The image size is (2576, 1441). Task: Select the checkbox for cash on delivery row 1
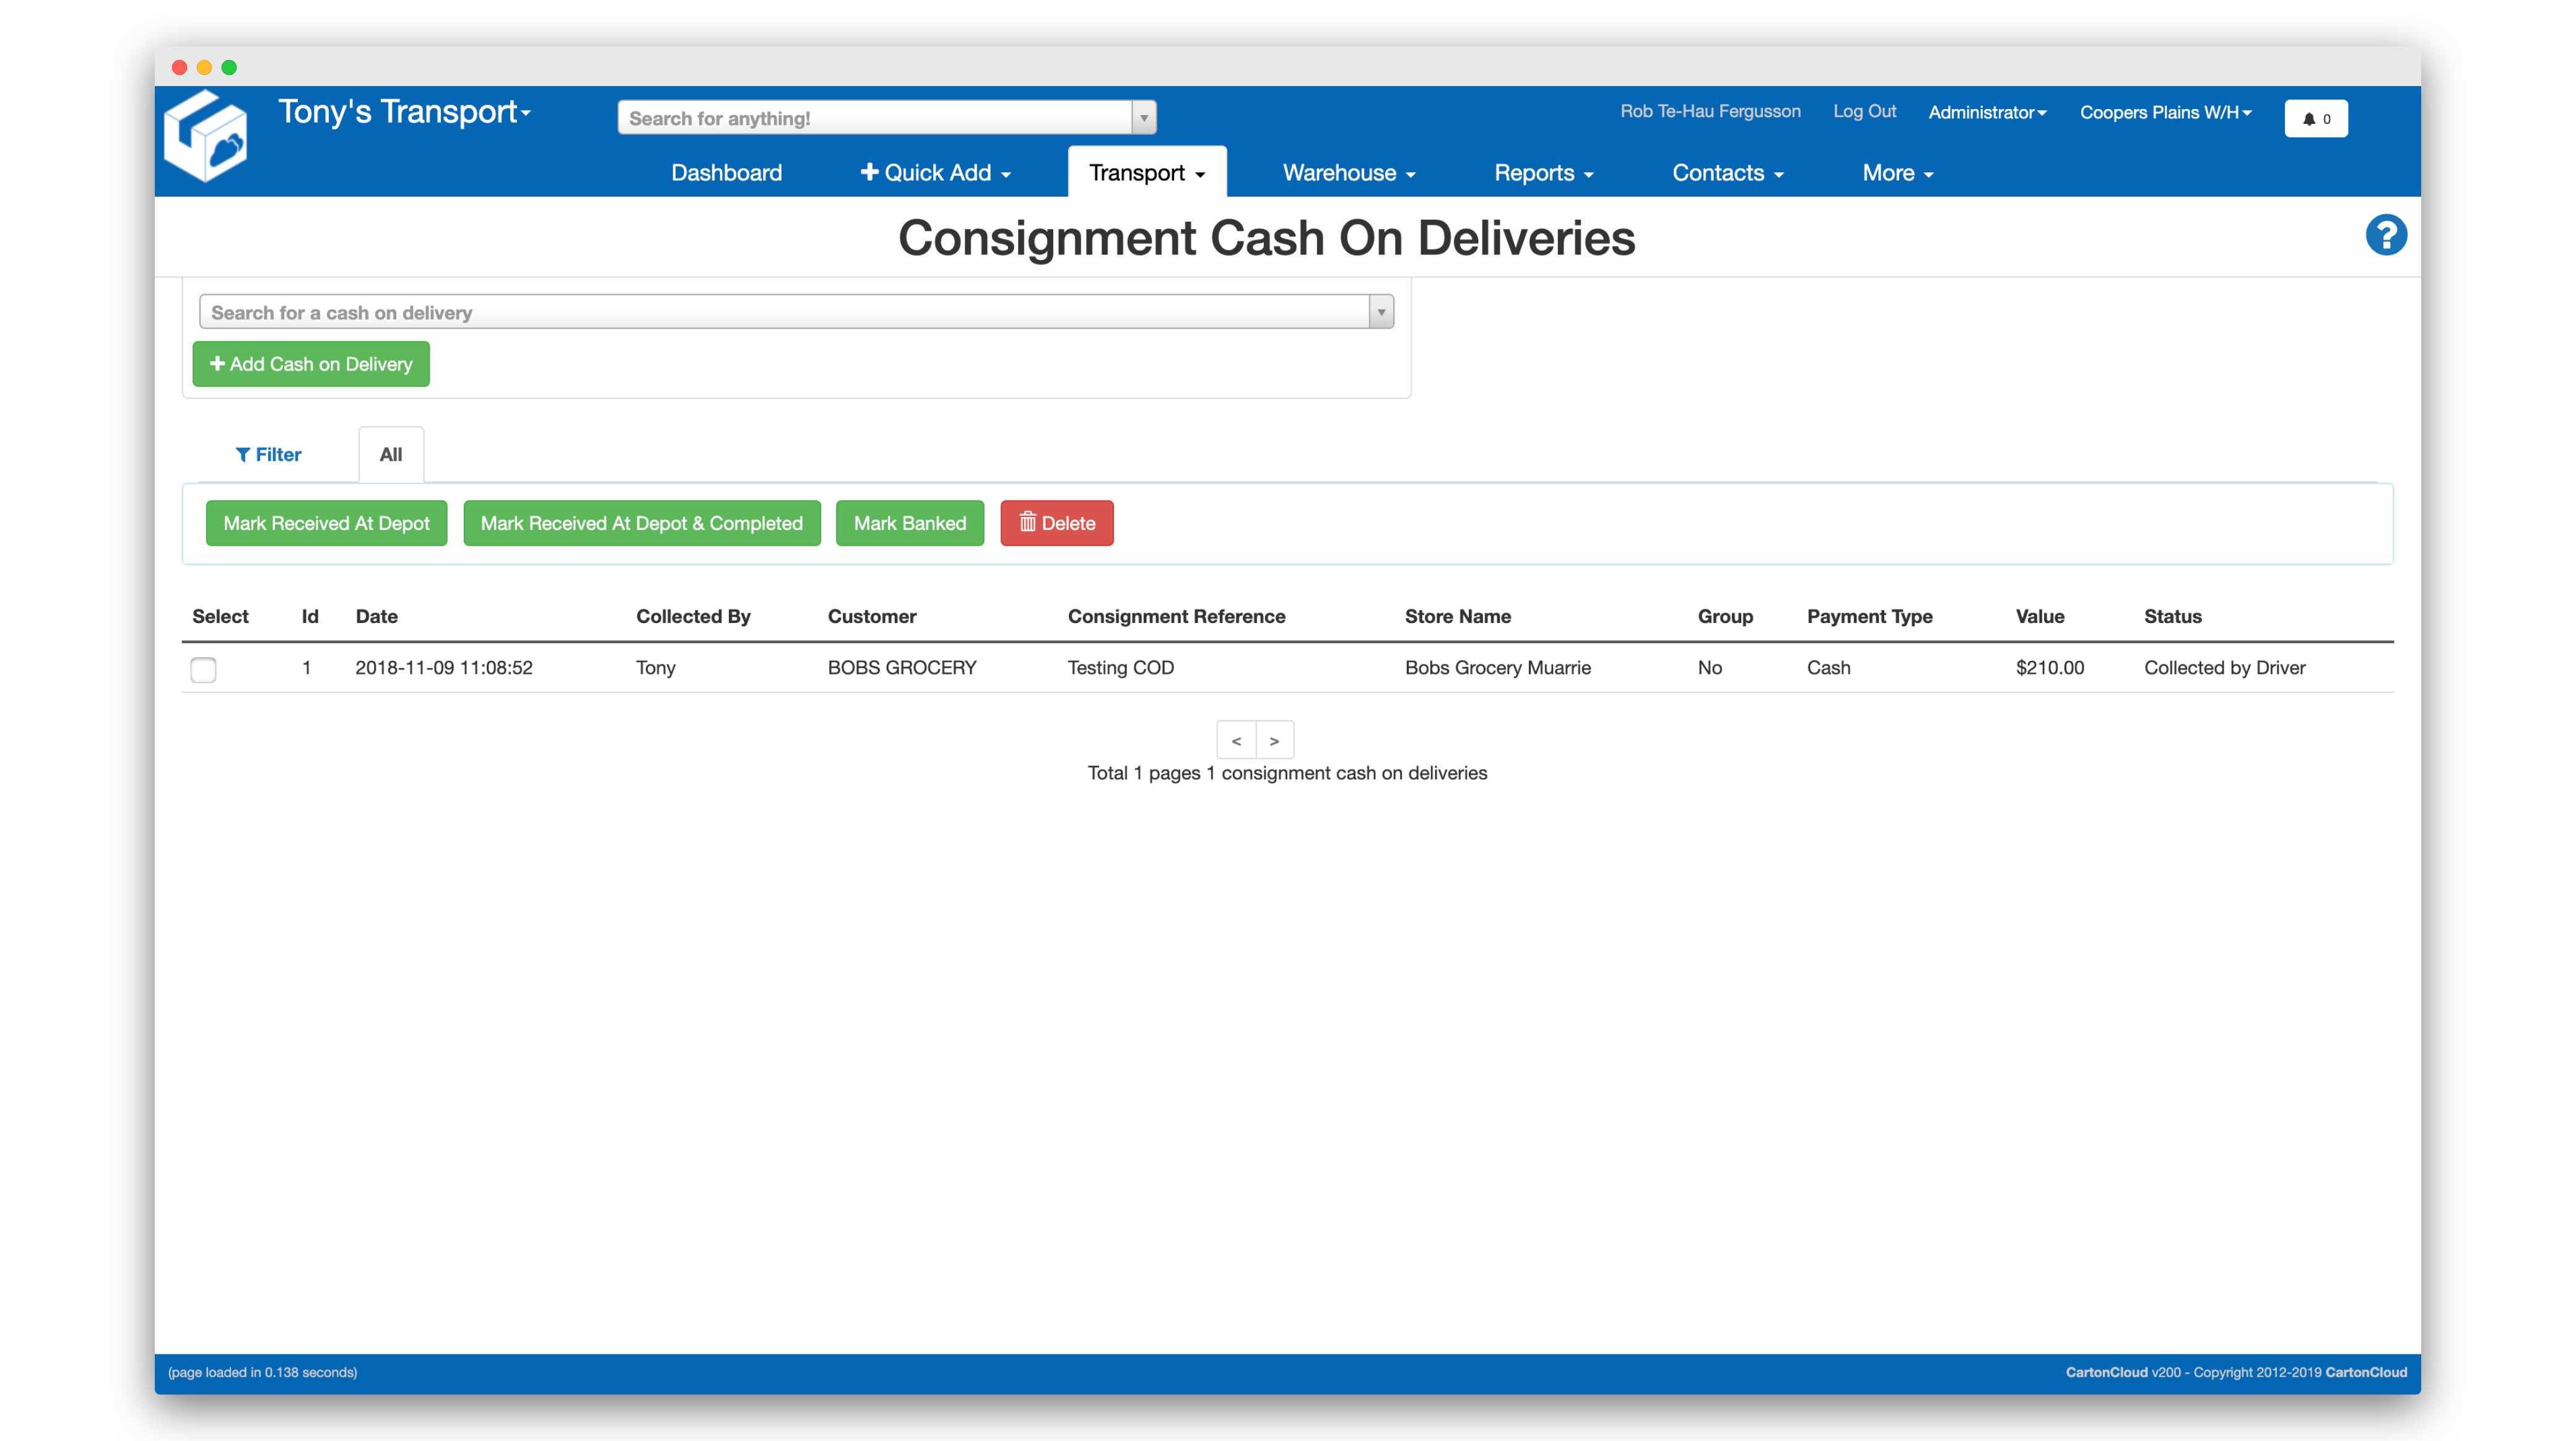click(x=203, y=670)
